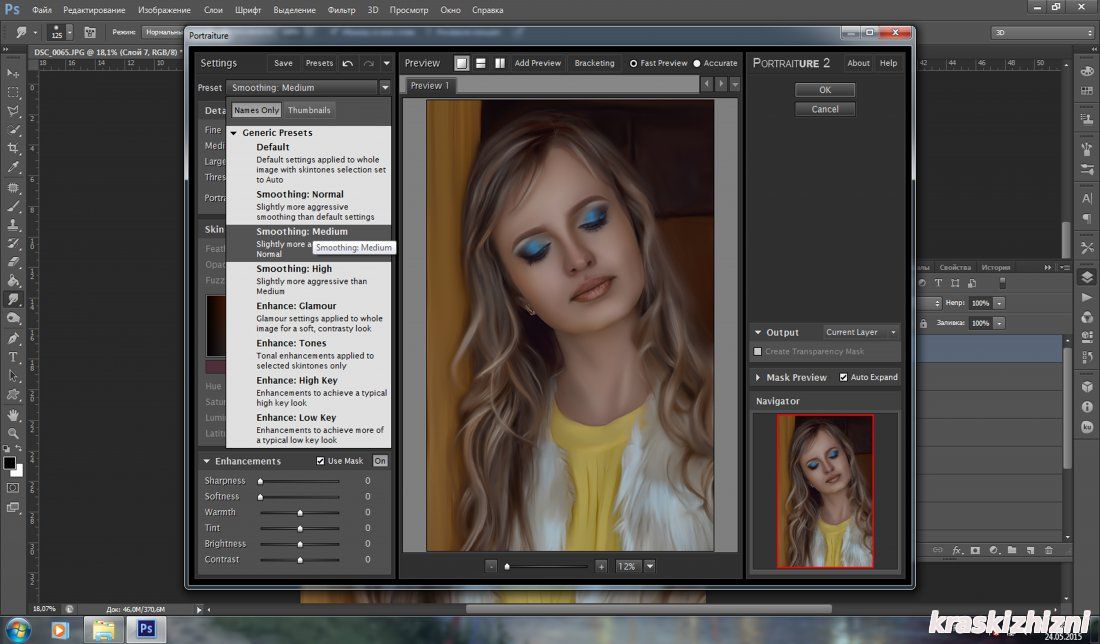Choose the Enhance: Glamour preset
The height and width of the screenshot is (644, 1100).
309,317
